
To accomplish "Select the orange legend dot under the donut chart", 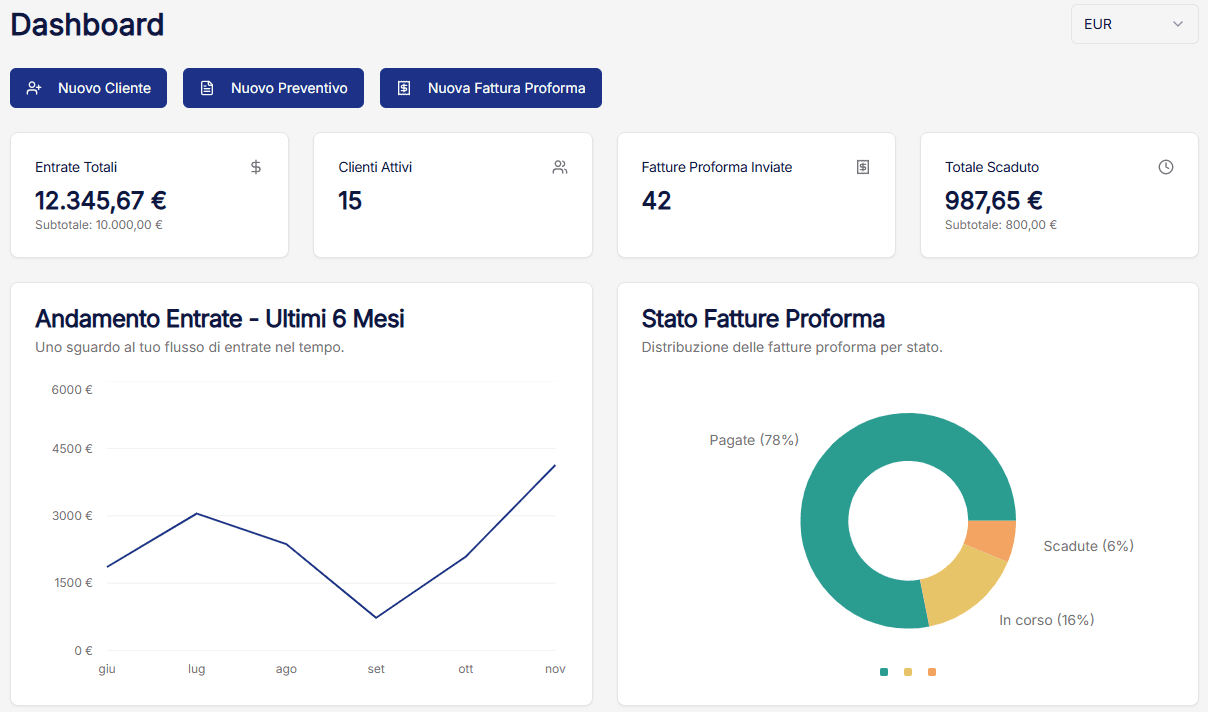I will pyautogui.click(x=932, y=672).
